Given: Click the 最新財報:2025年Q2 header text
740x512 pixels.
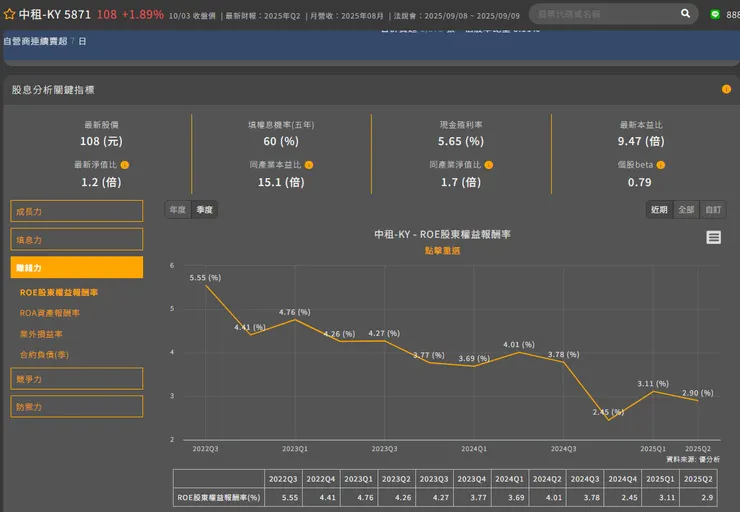Looking at the screenshot, I should pos(262,16).
